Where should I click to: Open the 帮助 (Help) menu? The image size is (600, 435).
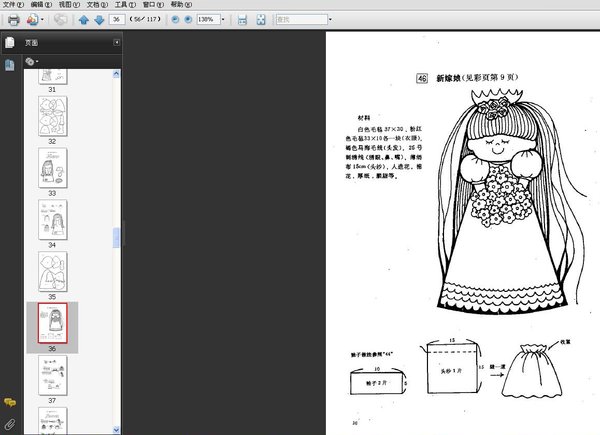(181, 5)
